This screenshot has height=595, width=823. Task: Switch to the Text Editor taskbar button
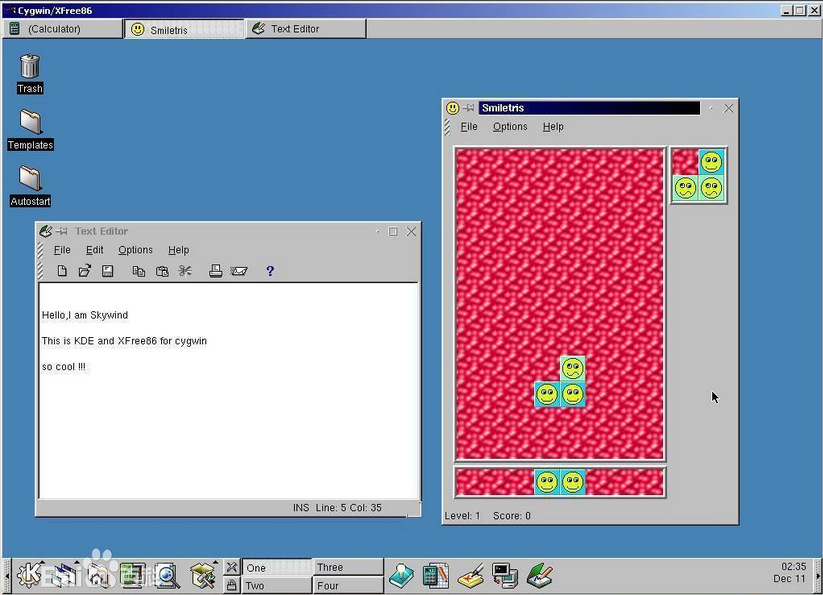tap(306, 29)
